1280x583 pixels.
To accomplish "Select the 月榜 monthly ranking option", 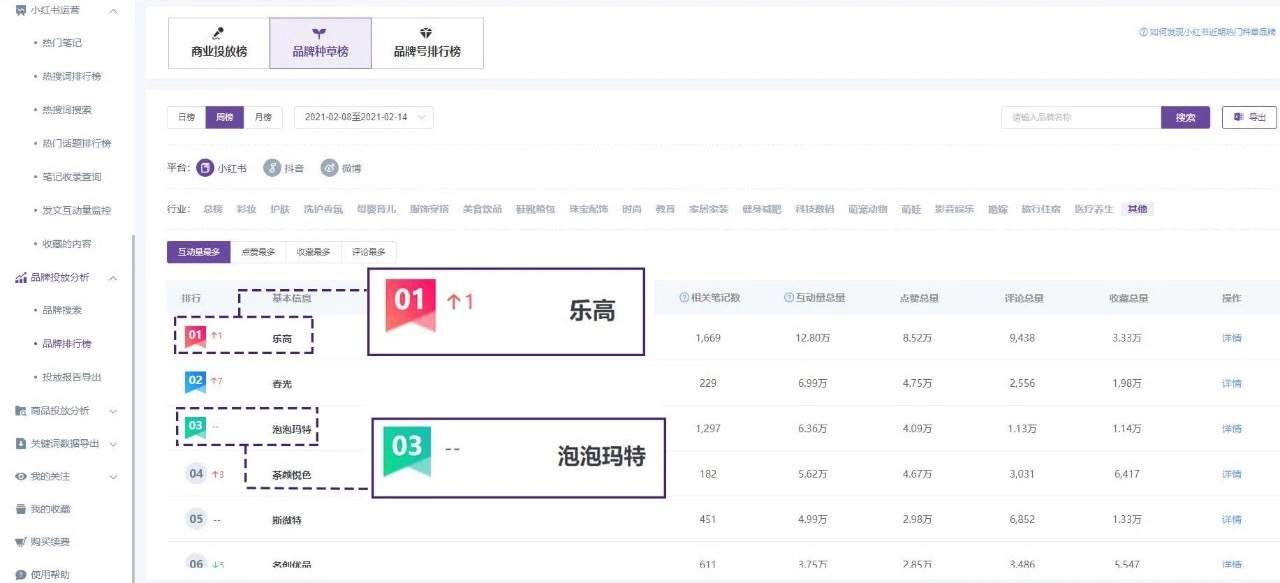I will tap(262, 117).
